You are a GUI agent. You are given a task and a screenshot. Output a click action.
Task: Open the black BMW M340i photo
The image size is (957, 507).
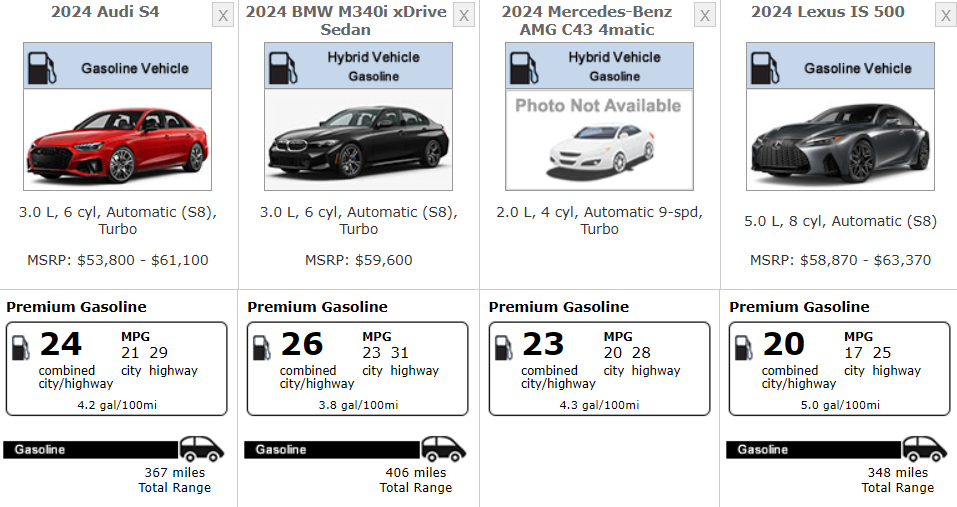(358, 140)
